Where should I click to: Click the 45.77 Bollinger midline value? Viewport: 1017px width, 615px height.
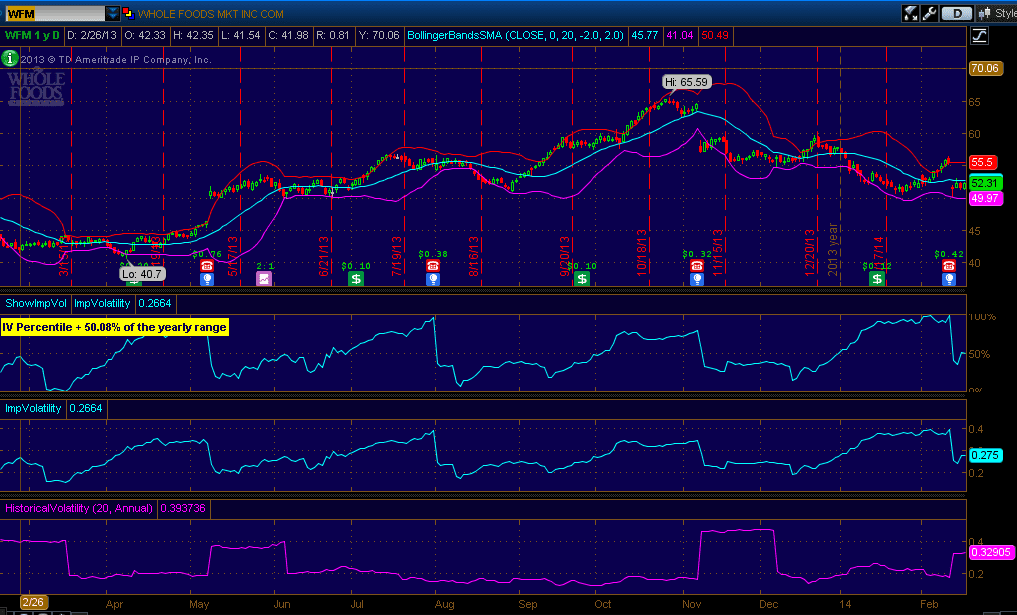645,35
